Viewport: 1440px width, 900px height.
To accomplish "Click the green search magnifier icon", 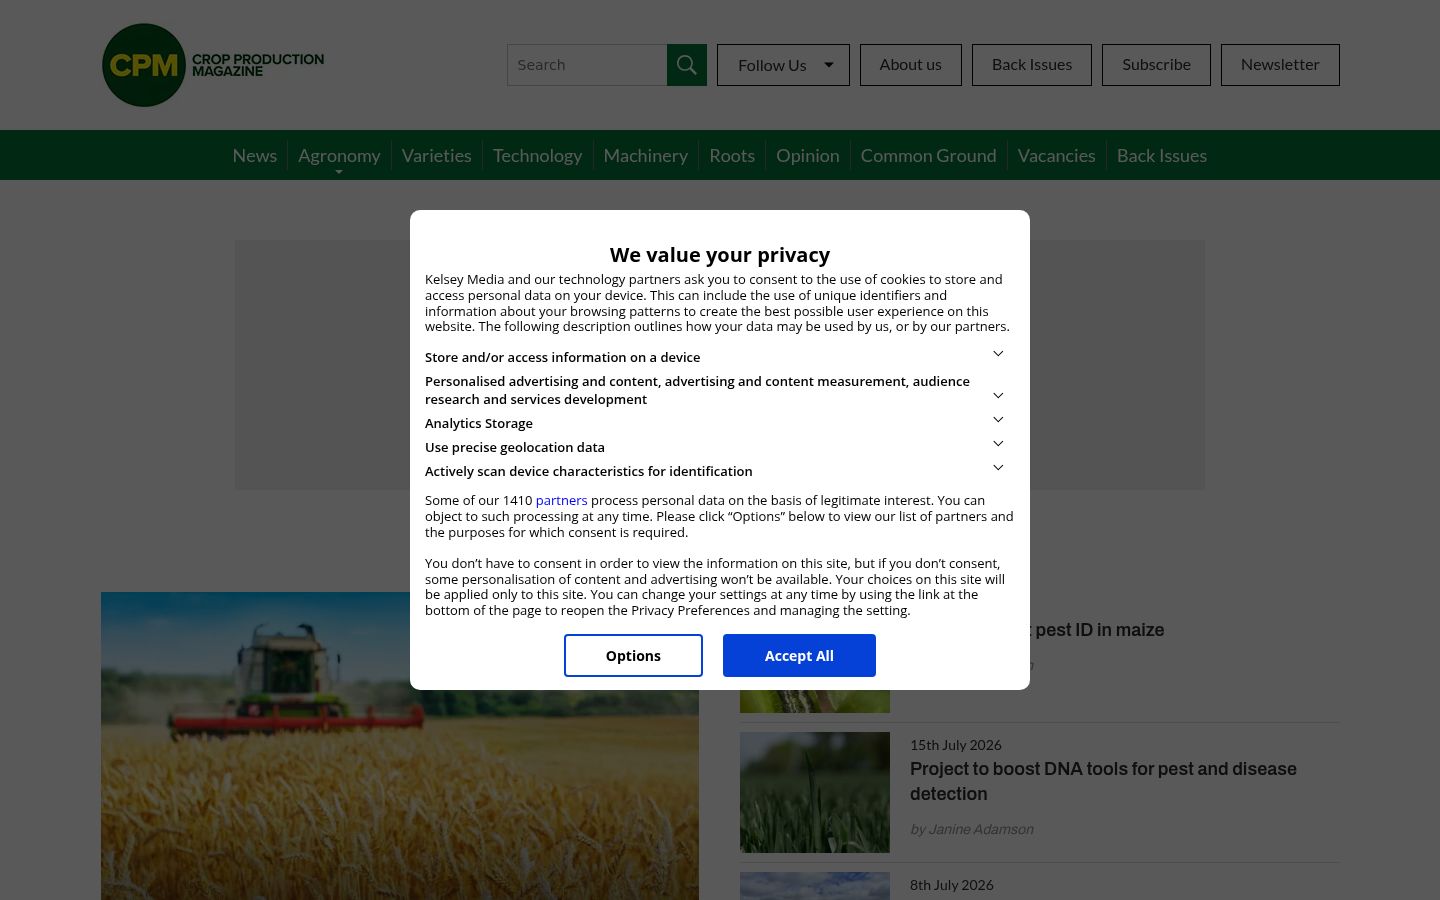I will pos(687,65).
